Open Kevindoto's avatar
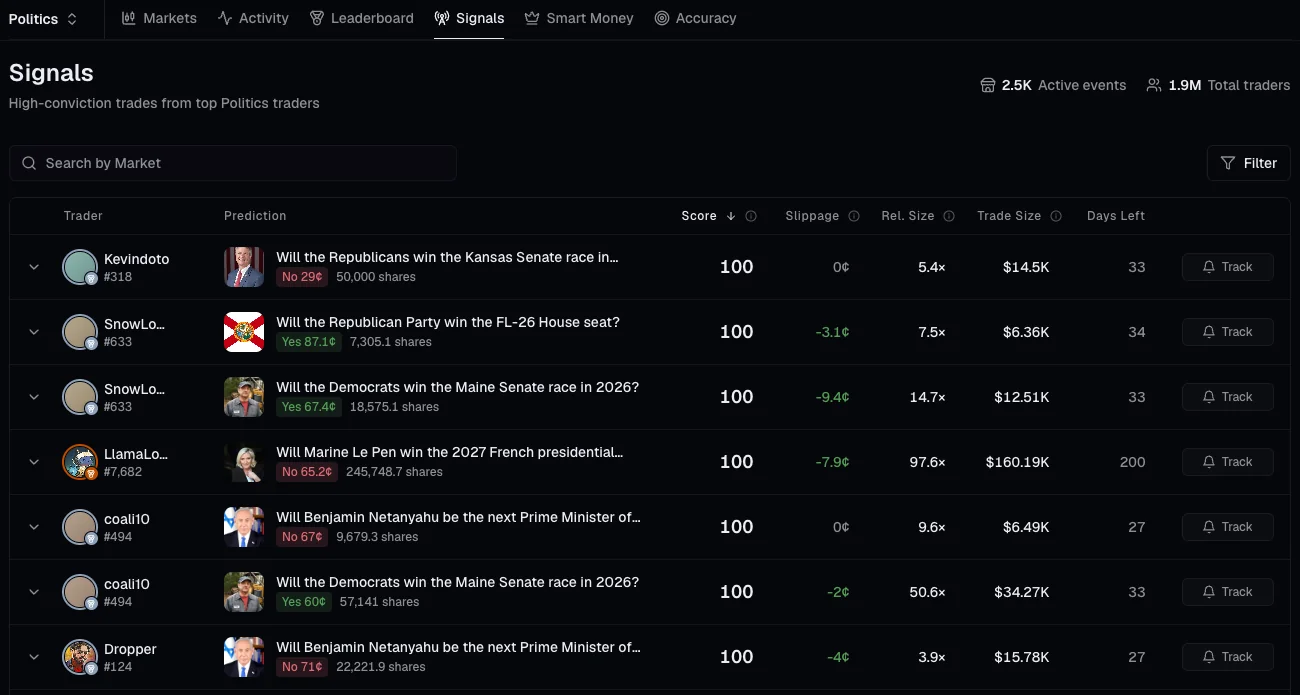The height and width of the screenshot is (695, 1300). click(80, 267)
